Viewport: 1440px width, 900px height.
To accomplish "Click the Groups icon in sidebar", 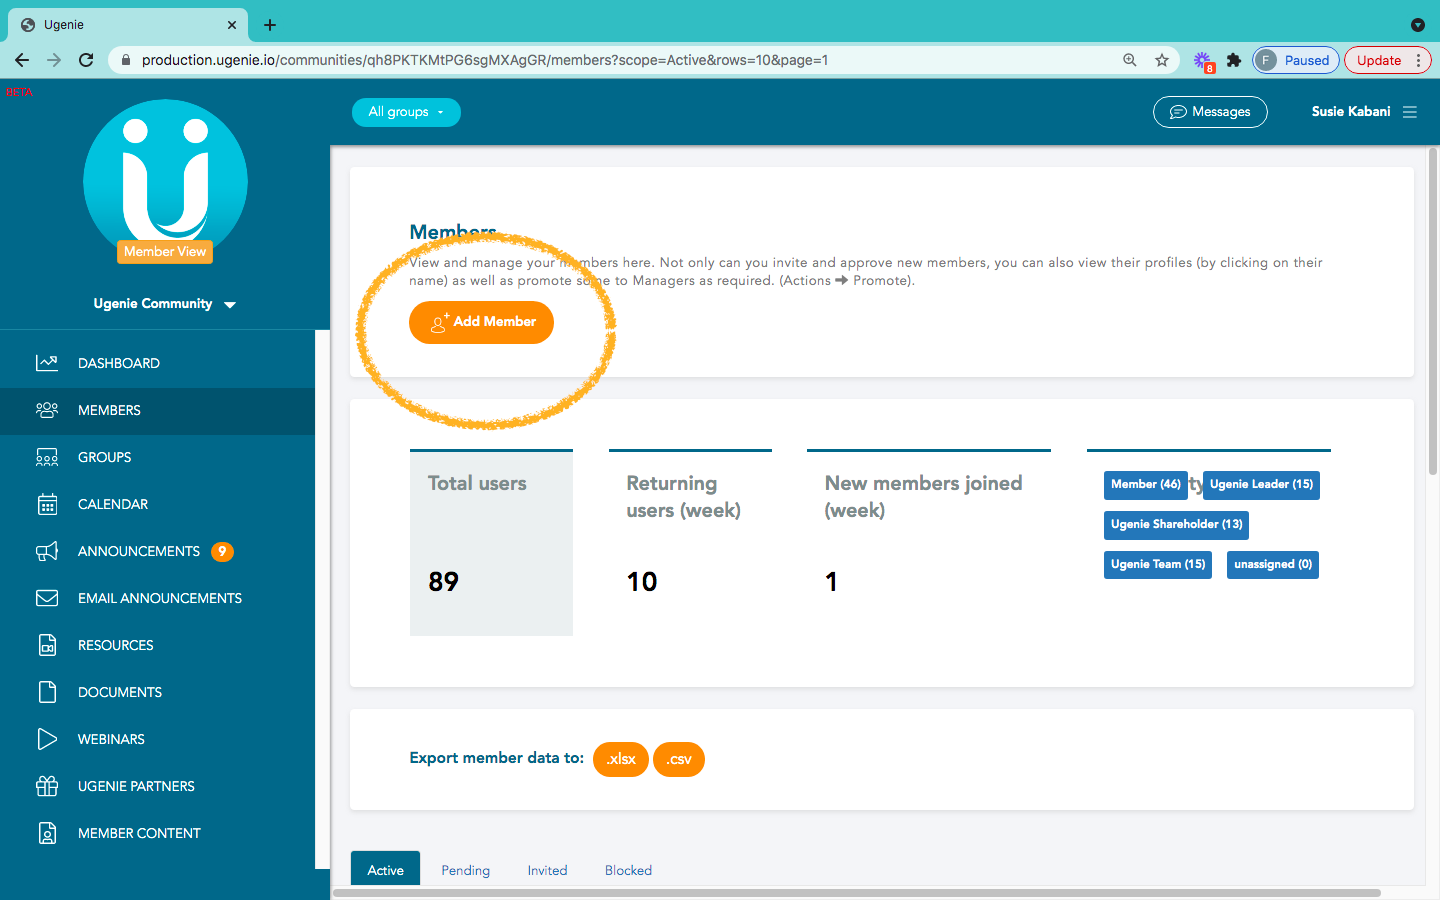I will [47, 457].
